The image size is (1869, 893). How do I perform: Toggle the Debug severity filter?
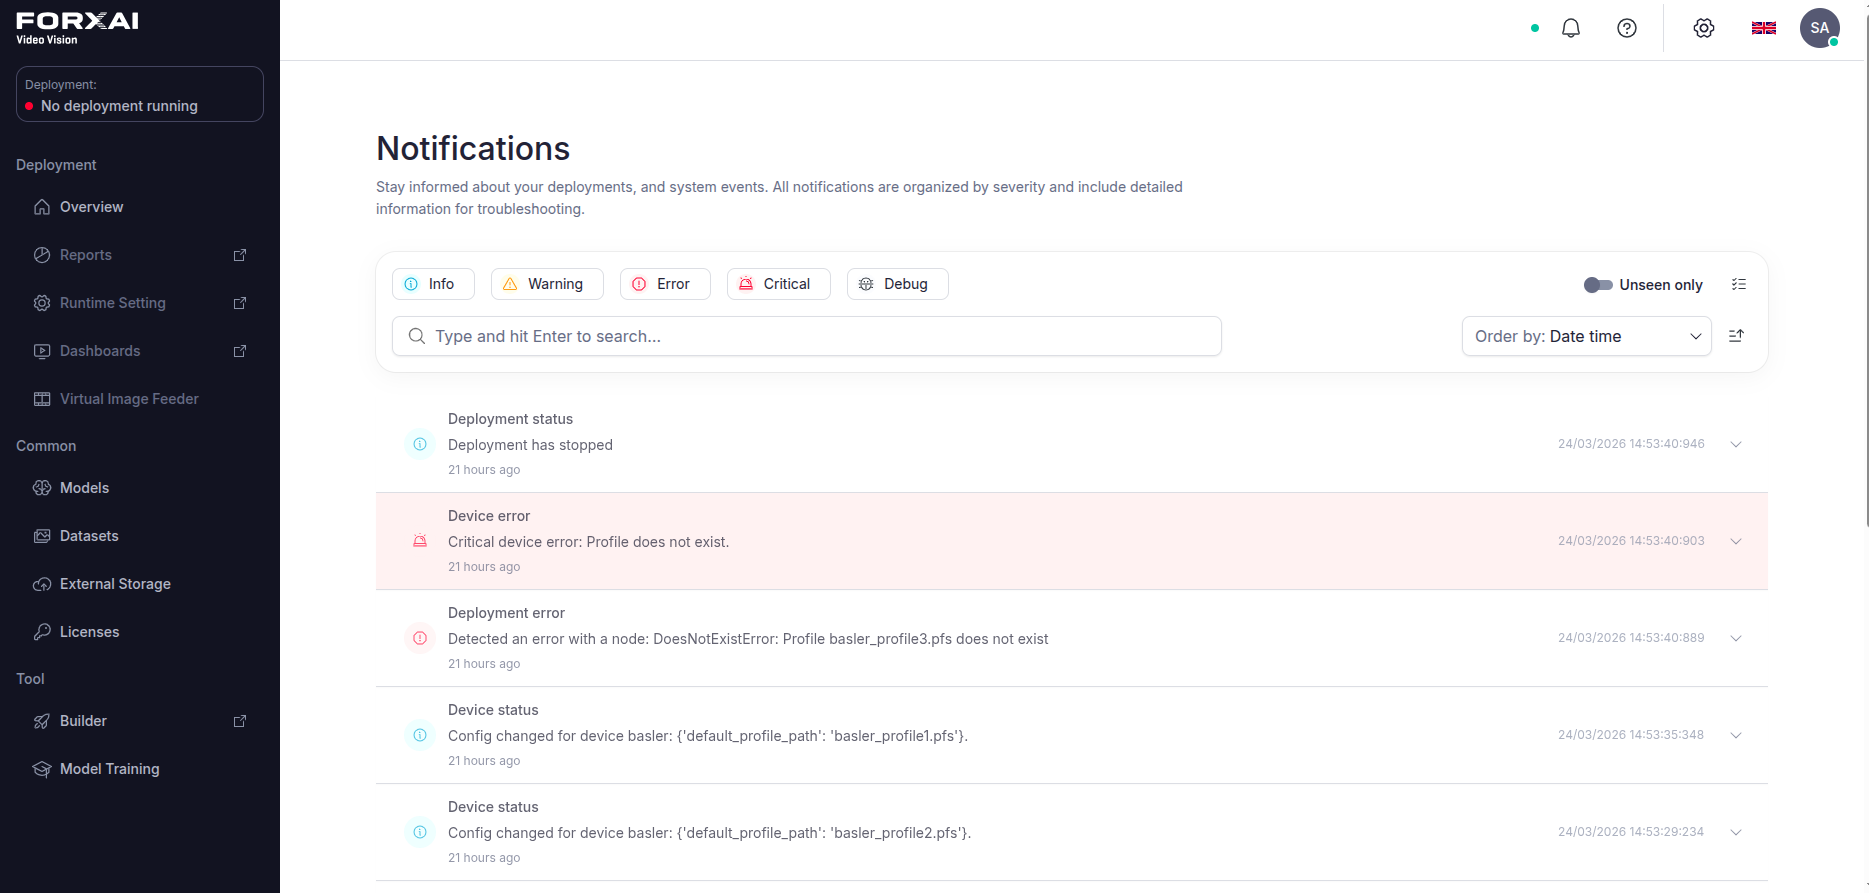(897, 284)
